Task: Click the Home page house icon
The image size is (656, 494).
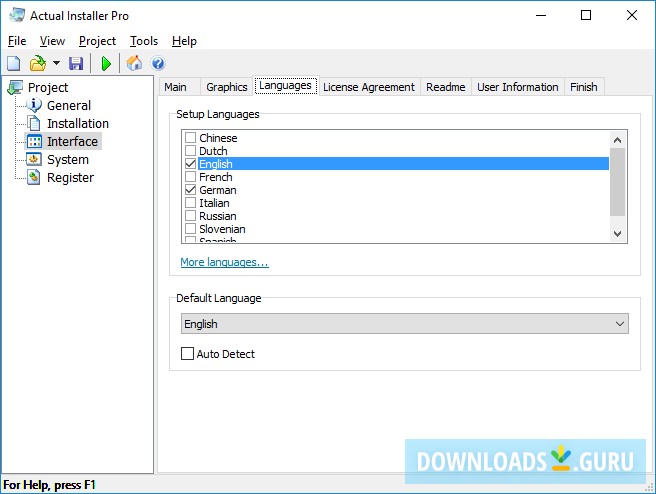Action: pyautogui.click(x=134, y=64)
